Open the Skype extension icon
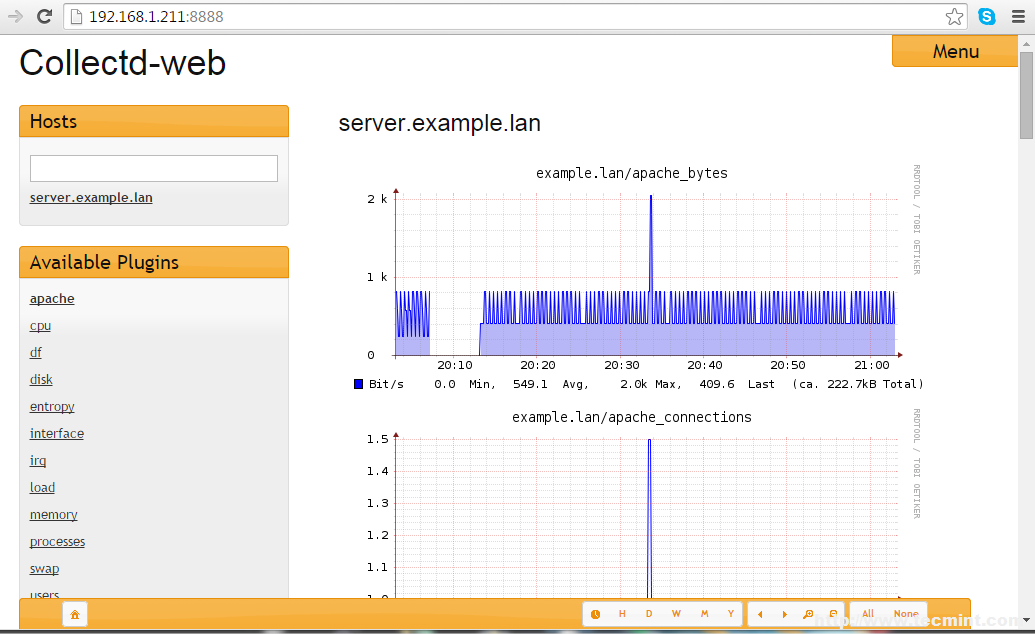The image size is (1035, 634). tap(987, 16)
